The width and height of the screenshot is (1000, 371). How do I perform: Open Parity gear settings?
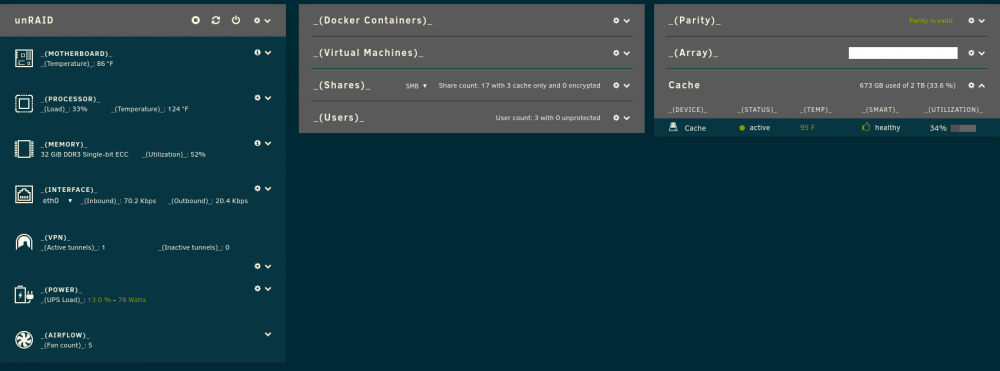971,20
